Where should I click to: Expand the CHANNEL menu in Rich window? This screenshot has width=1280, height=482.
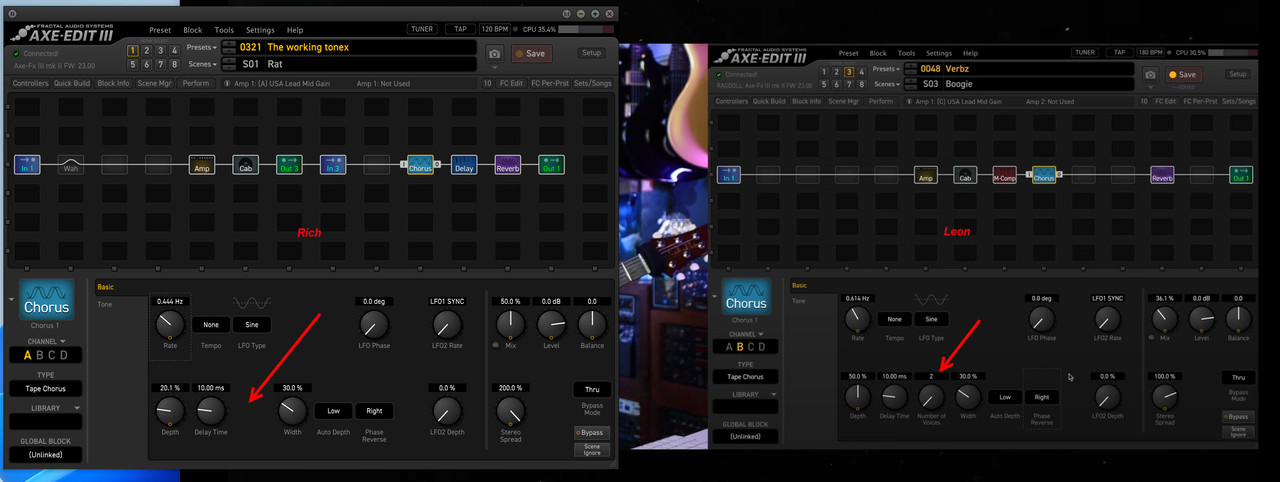[45, 341]
